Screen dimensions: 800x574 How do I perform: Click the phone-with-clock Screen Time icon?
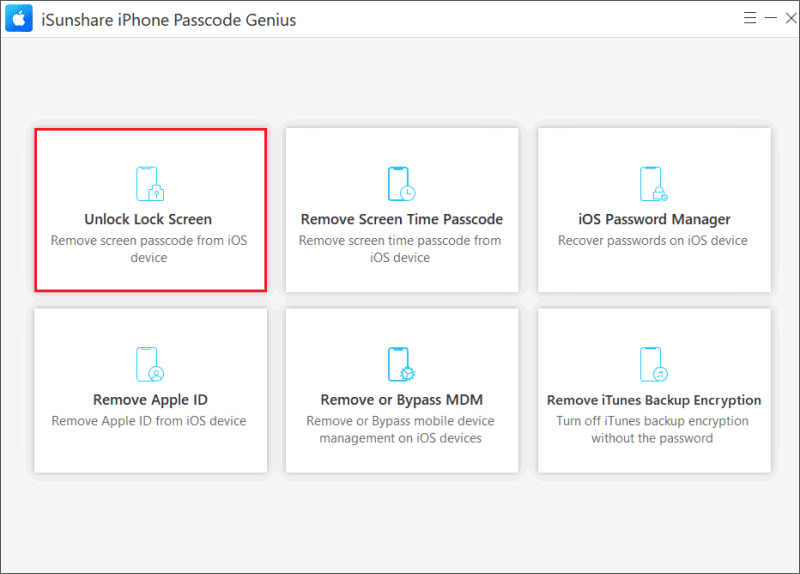[x=402, y=185]
